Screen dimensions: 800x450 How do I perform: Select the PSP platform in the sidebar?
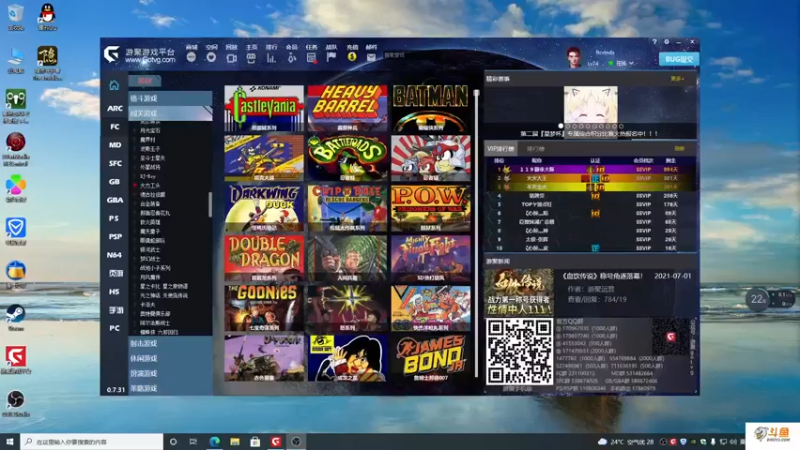115,237
